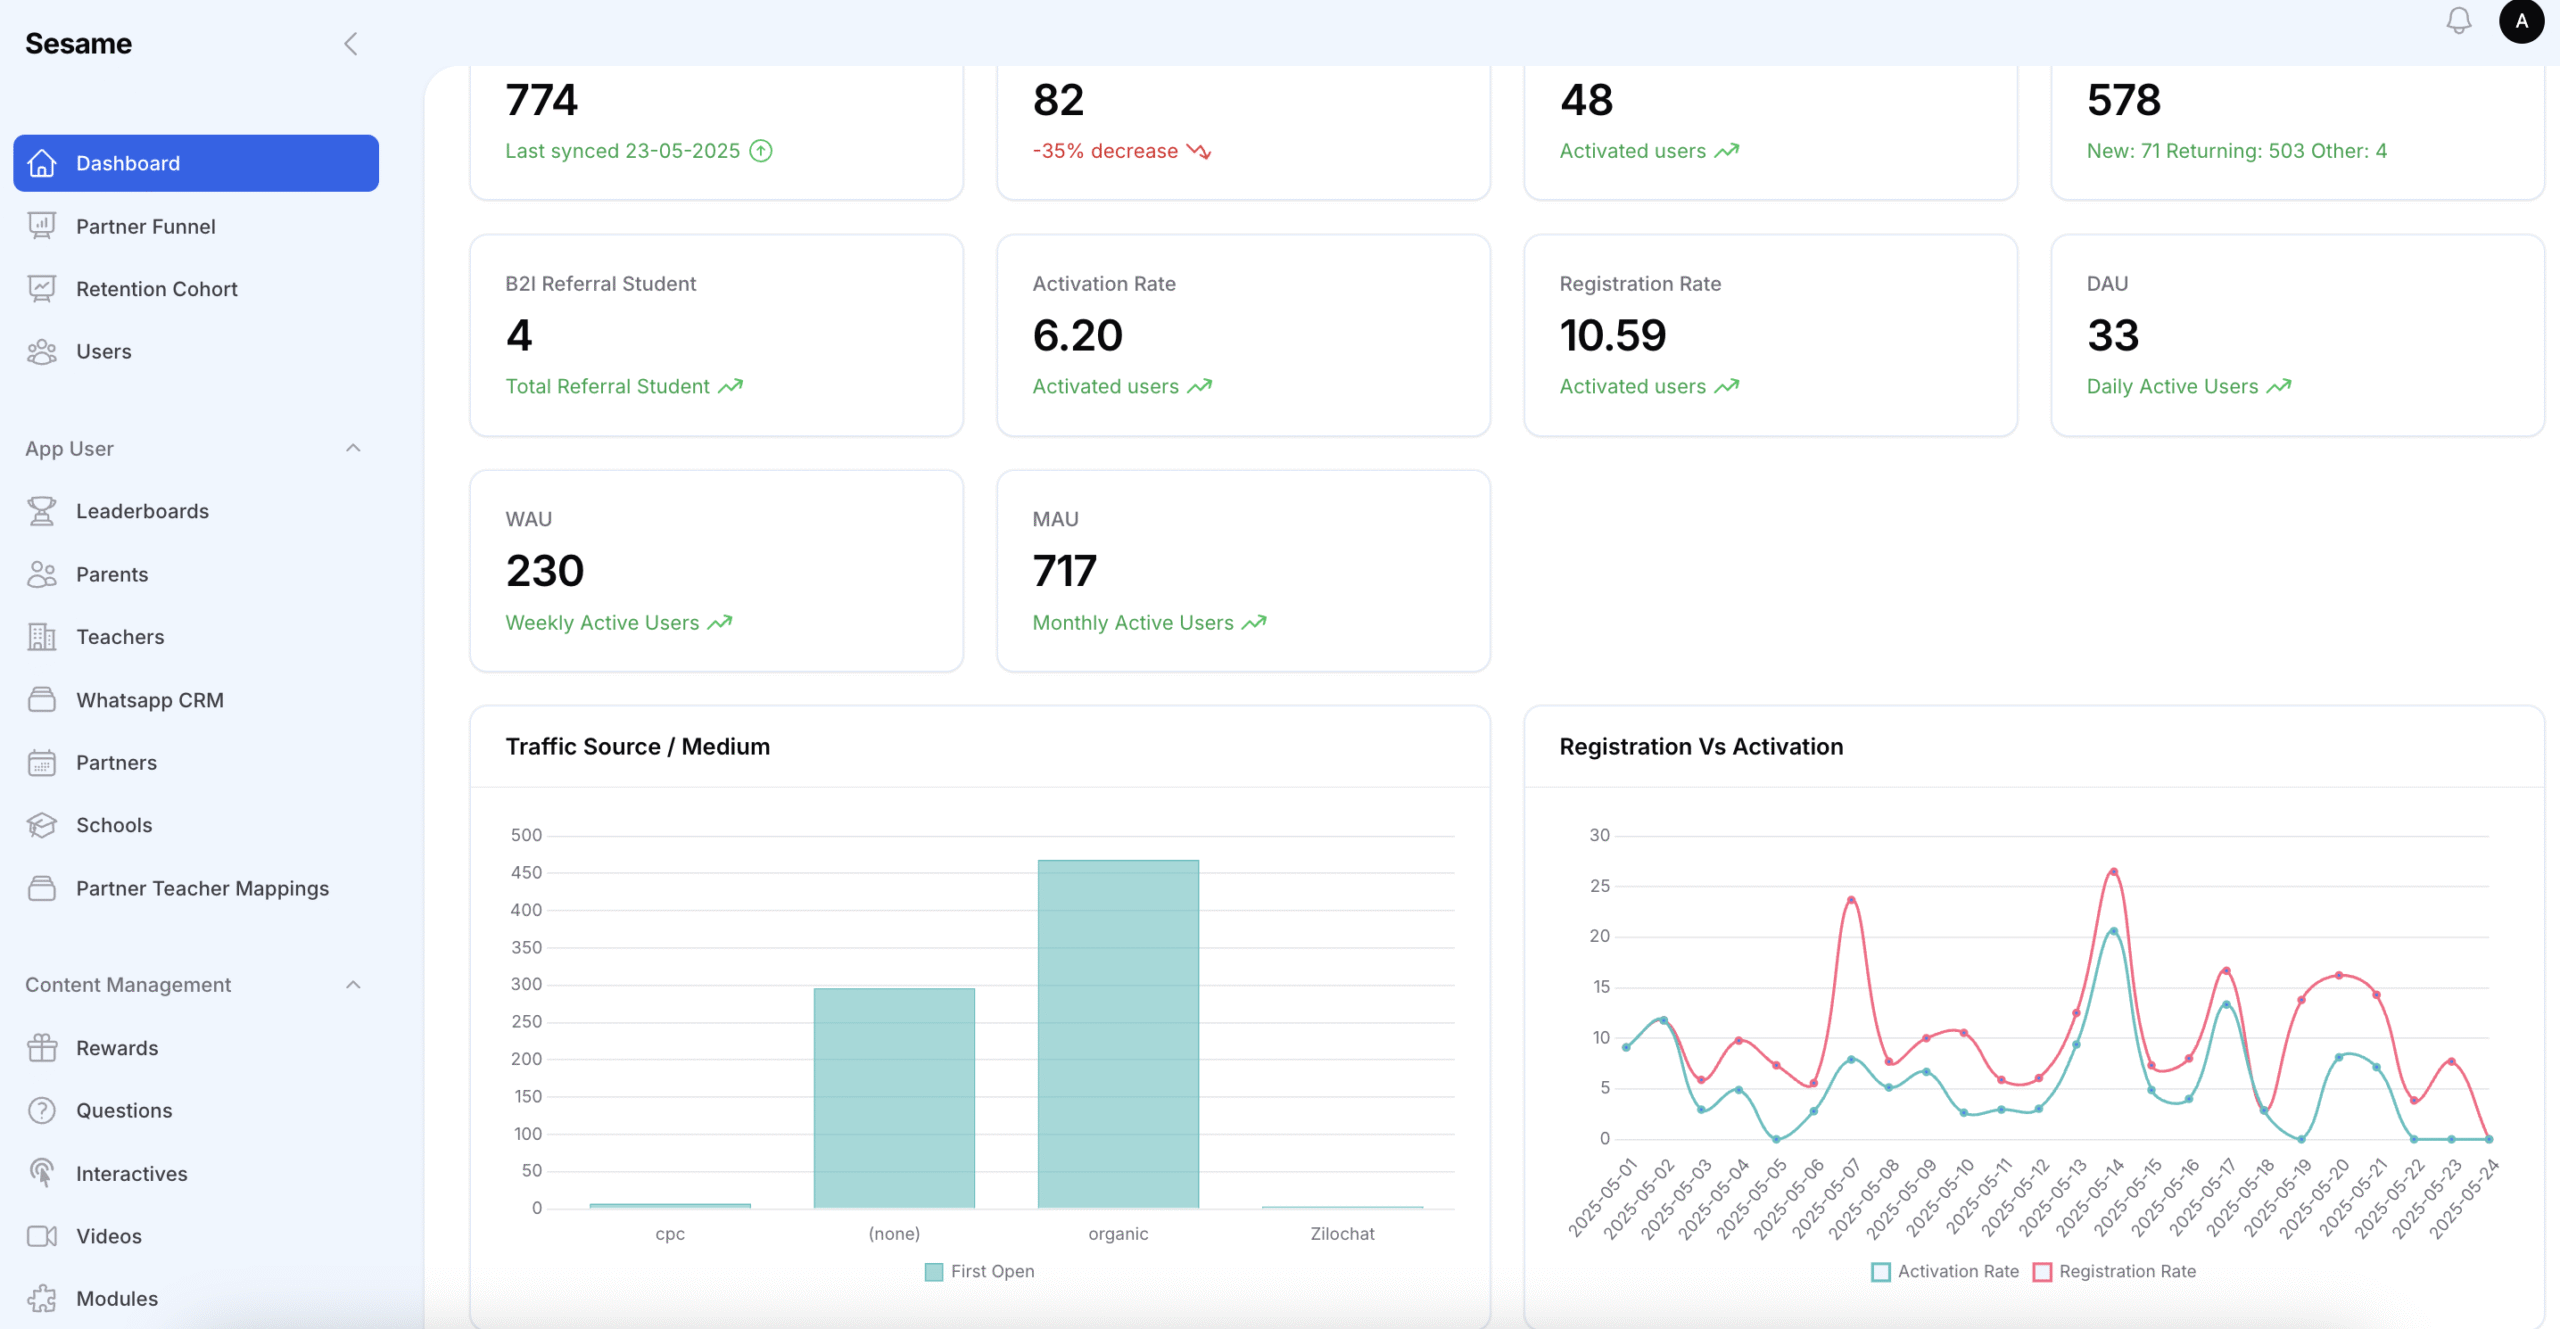Click the Videos camera icon
Image resolution: width=2560 pixels, height=1329 pixels.
click(x=42, y=1236)
